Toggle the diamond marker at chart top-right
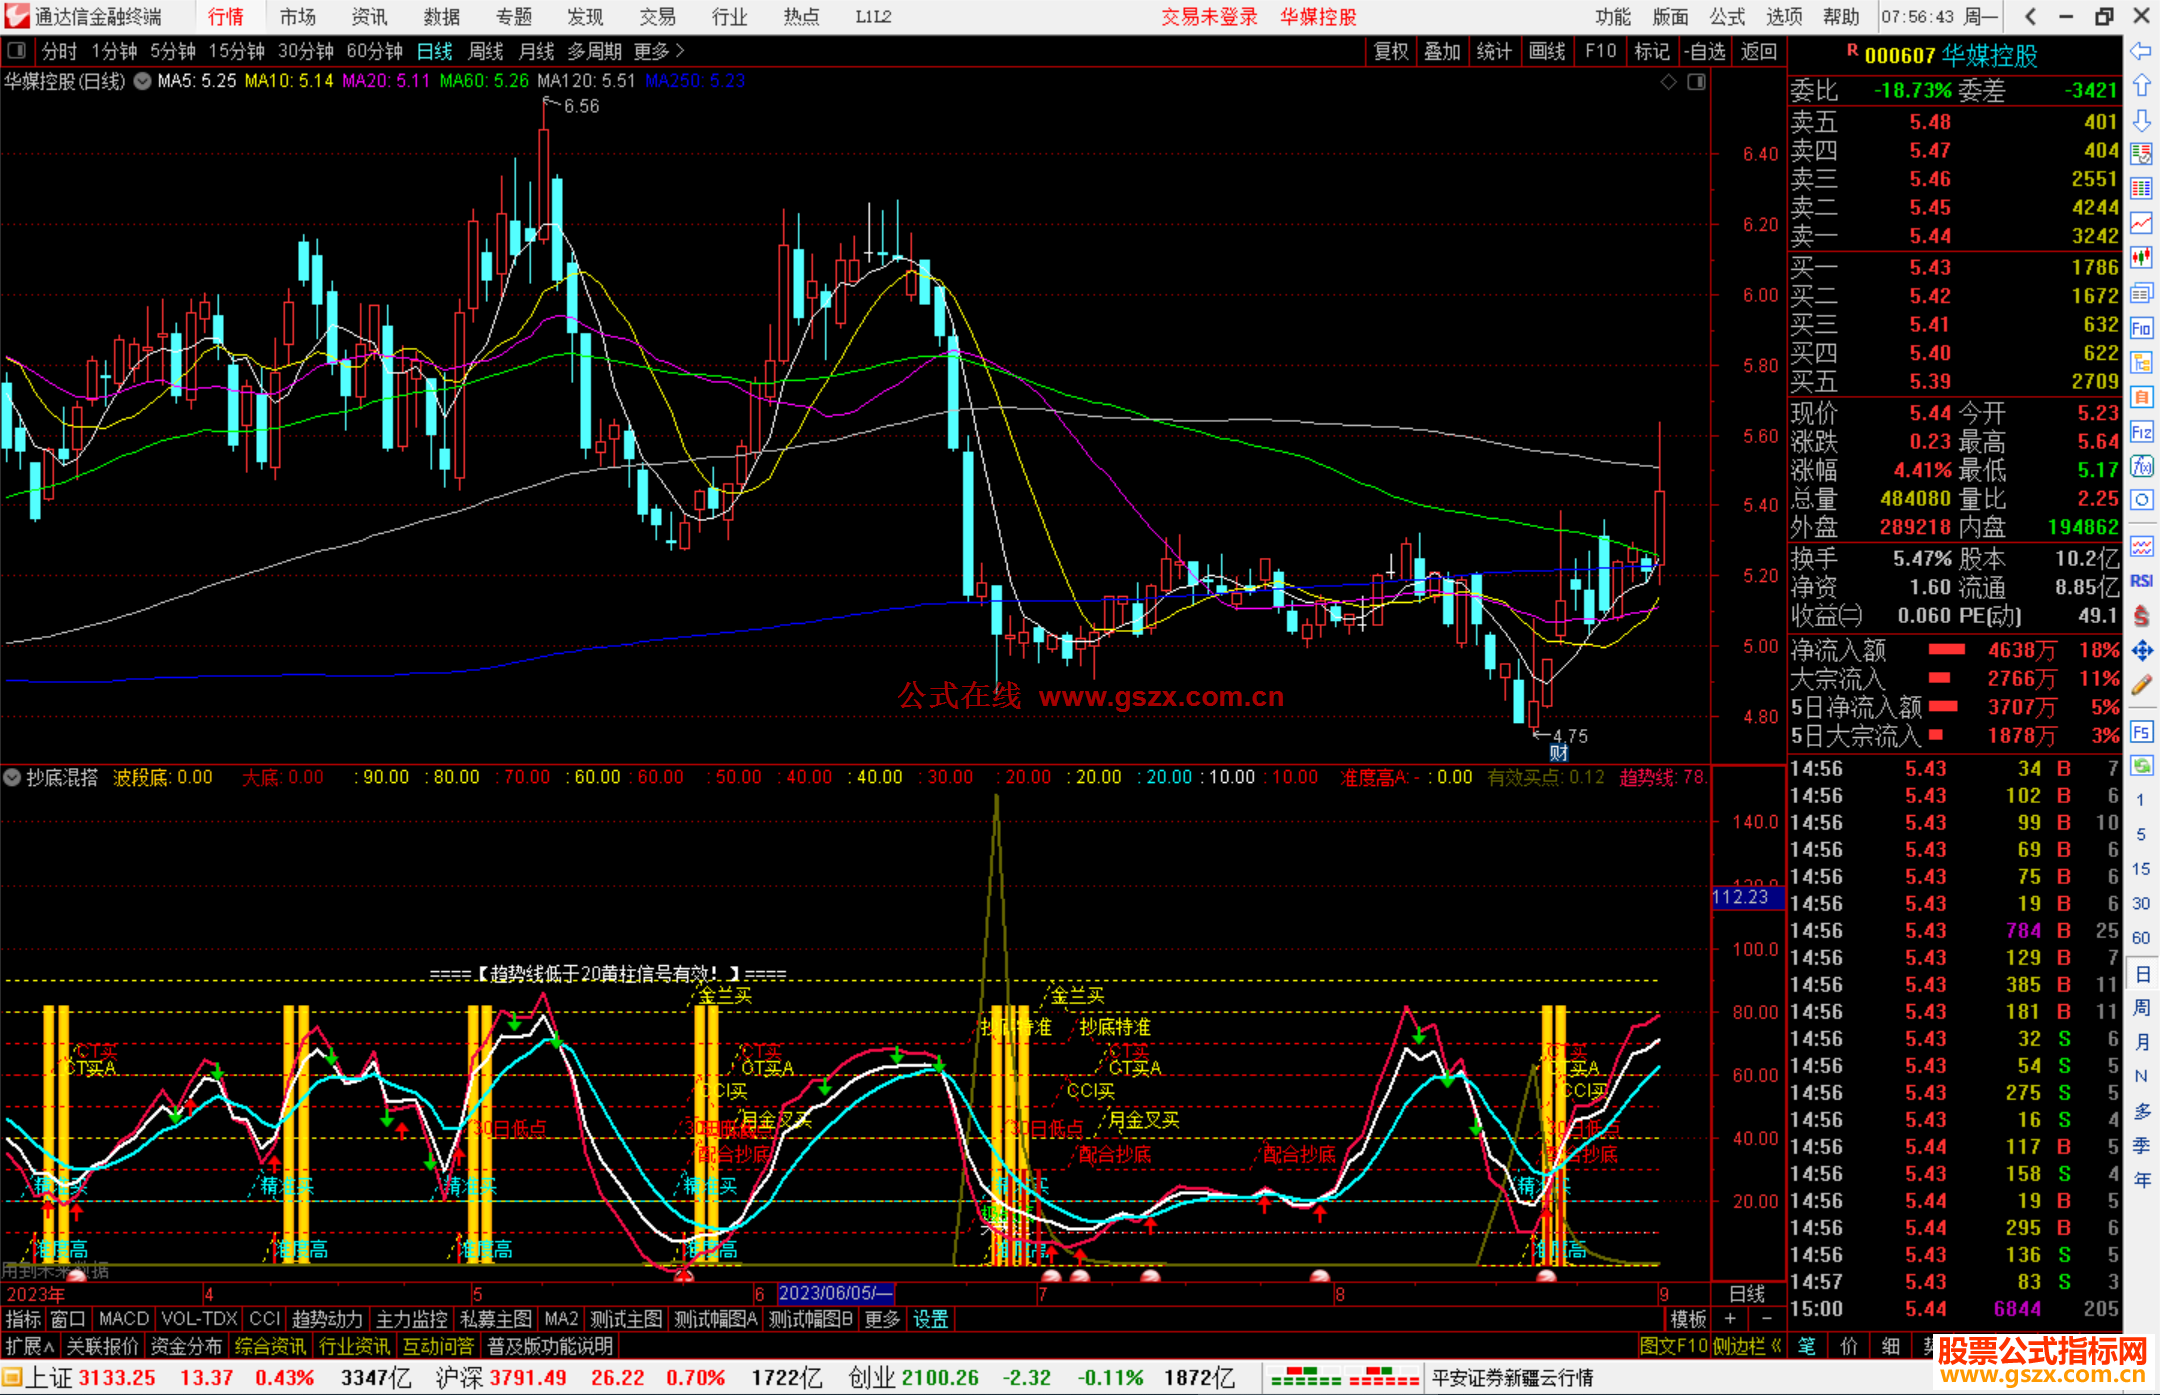Viewport: 2160px width, 1395px height. [1668, 82]
